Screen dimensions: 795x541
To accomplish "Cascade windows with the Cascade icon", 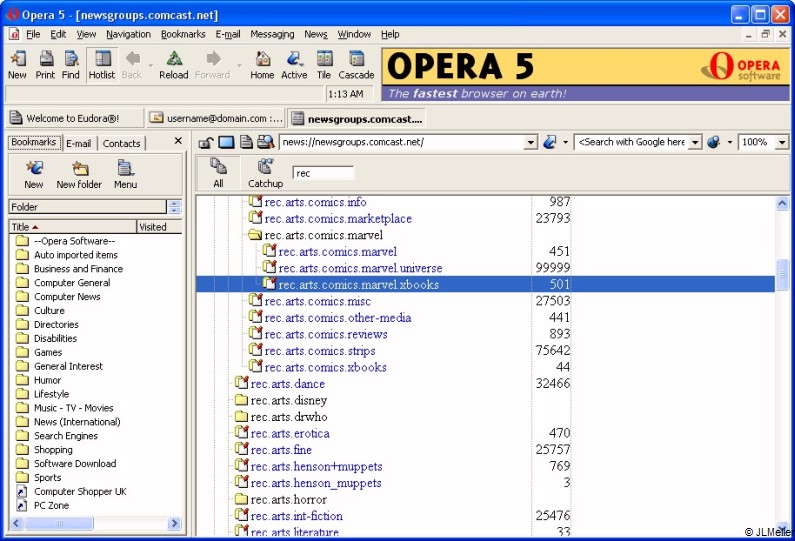I will [x=356, y=65].
